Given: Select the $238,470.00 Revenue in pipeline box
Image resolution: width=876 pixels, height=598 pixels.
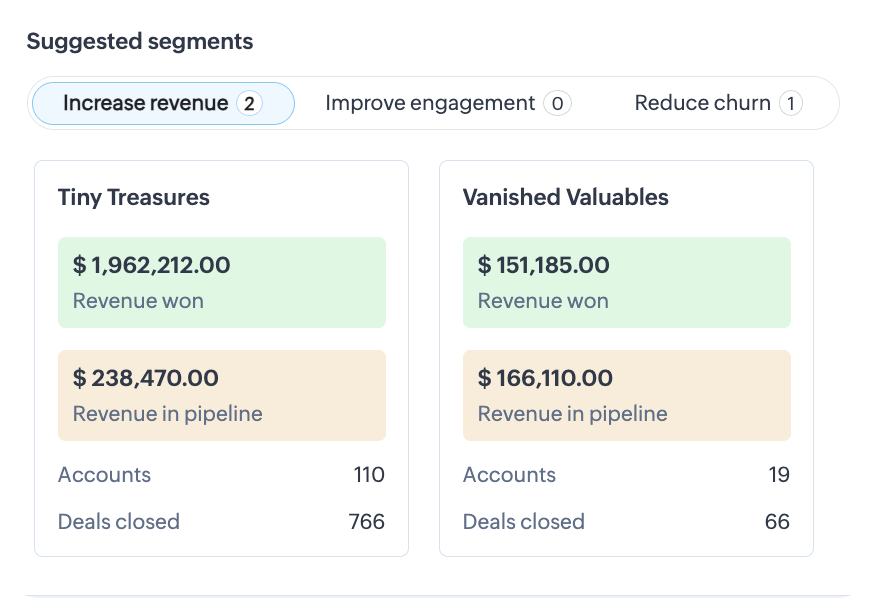Looking at the screenshot, I should pyautogui.click(x=221, y=395).
